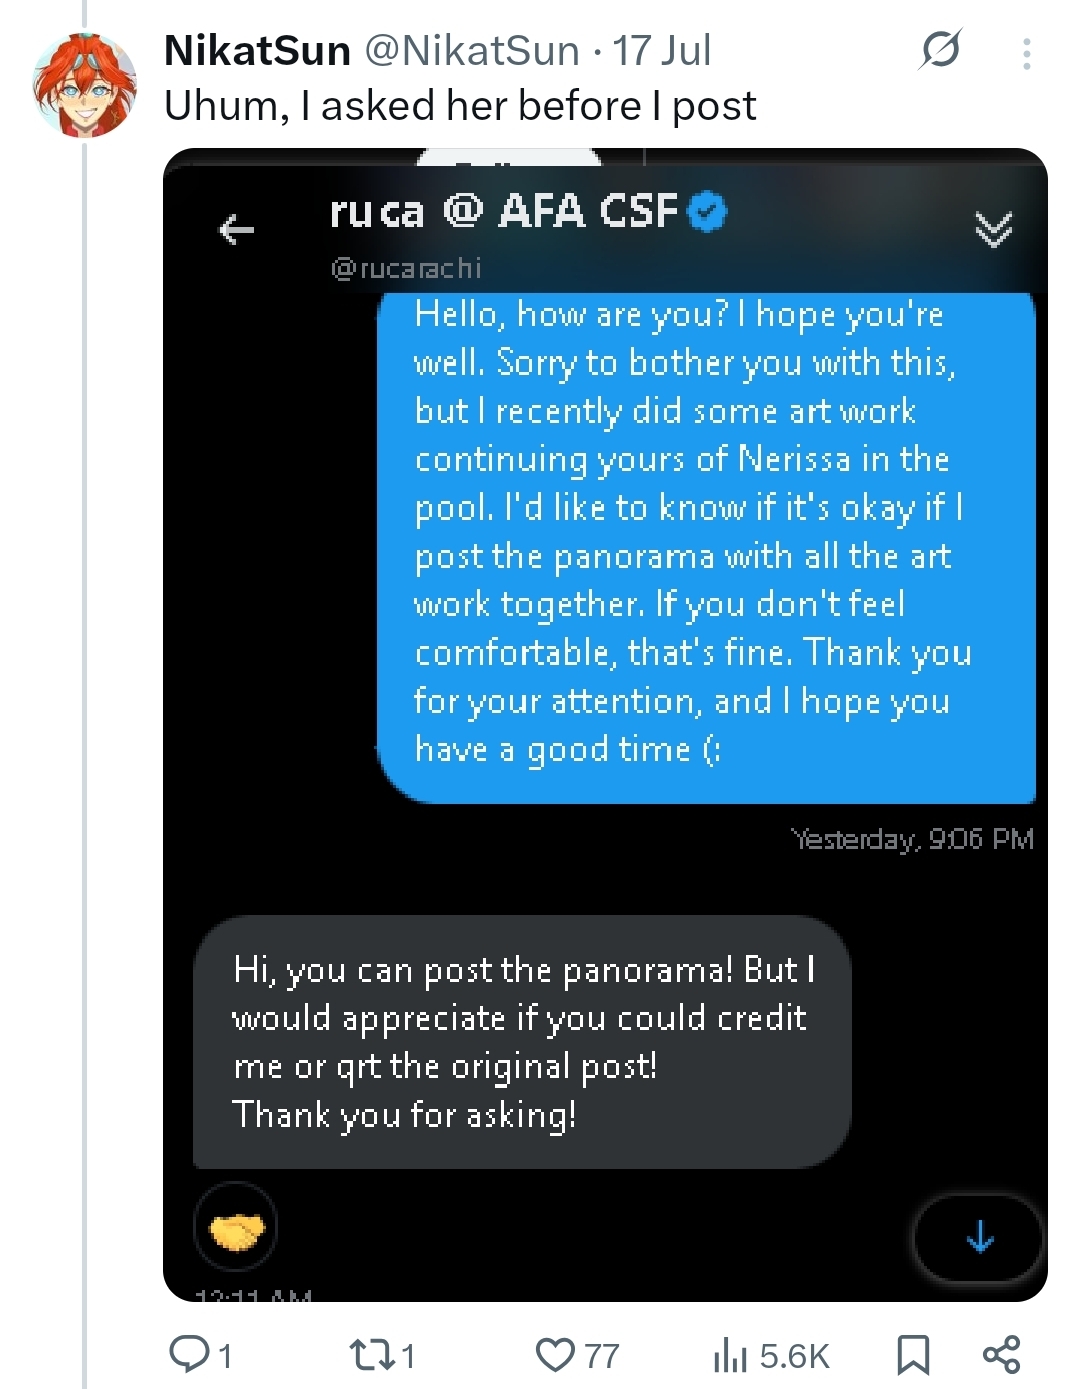Tap the verified badge next to ruca
1079x1389 pixels.
pos(708,211)
